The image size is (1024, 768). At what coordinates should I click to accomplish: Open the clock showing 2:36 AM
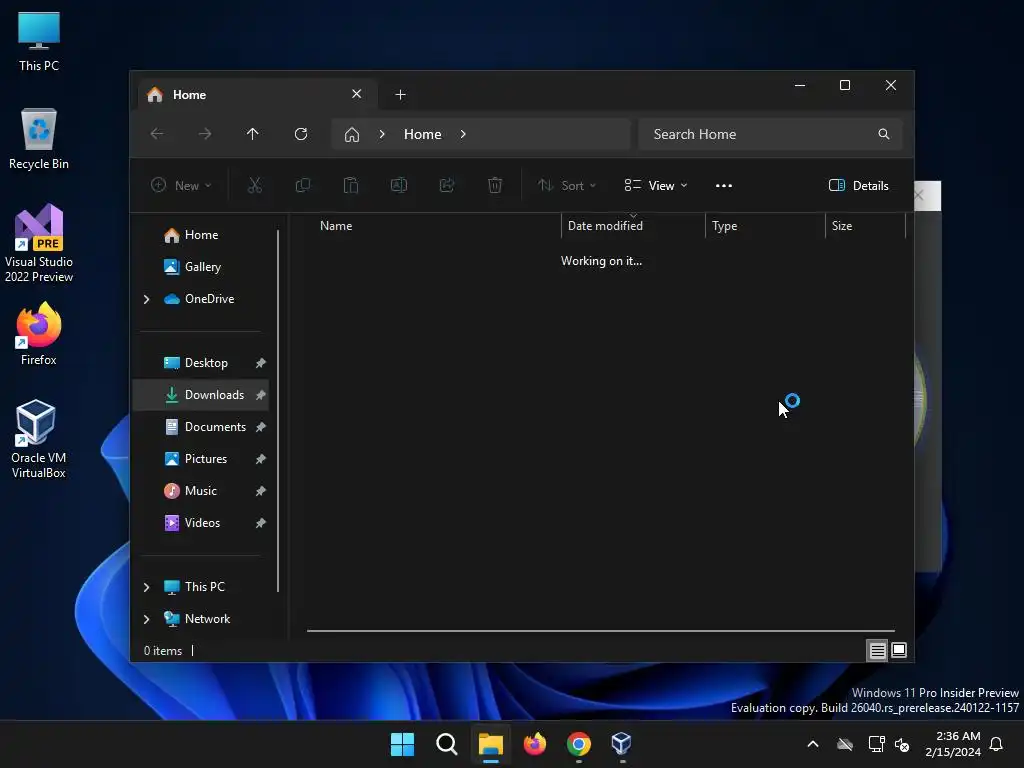pyautogui.click(x=953, y=744)
